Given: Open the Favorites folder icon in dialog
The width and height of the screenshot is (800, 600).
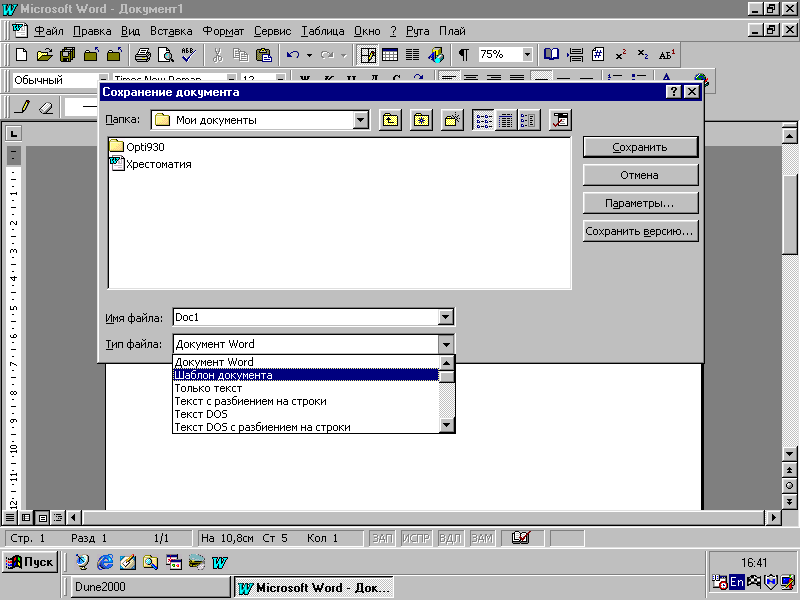Looking at the screenshot, I should point(422,120).
